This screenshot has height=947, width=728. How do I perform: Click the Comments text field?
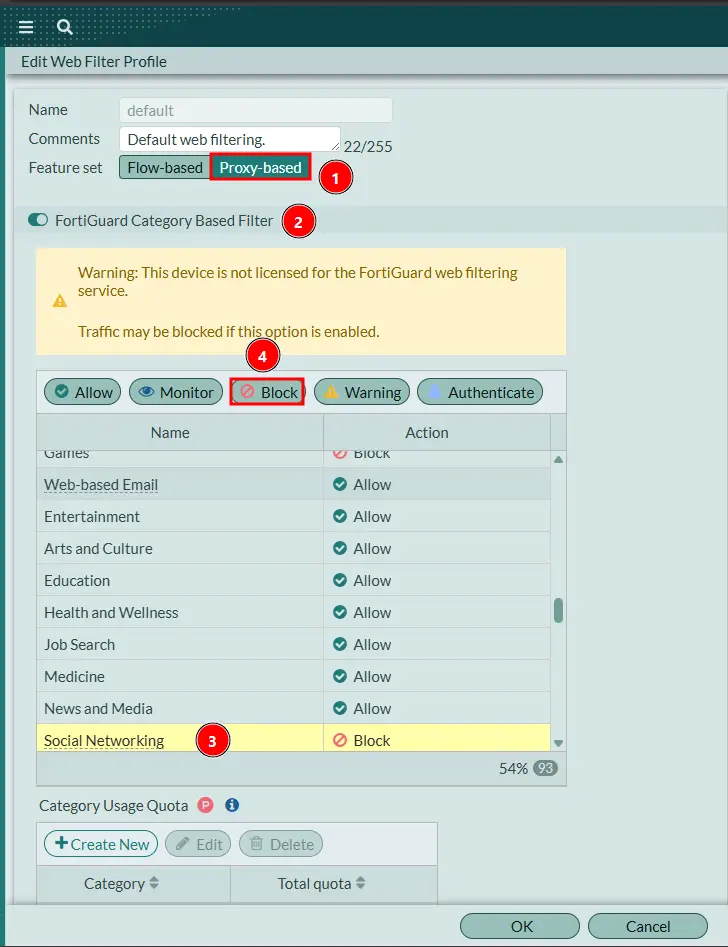(230, 139)
